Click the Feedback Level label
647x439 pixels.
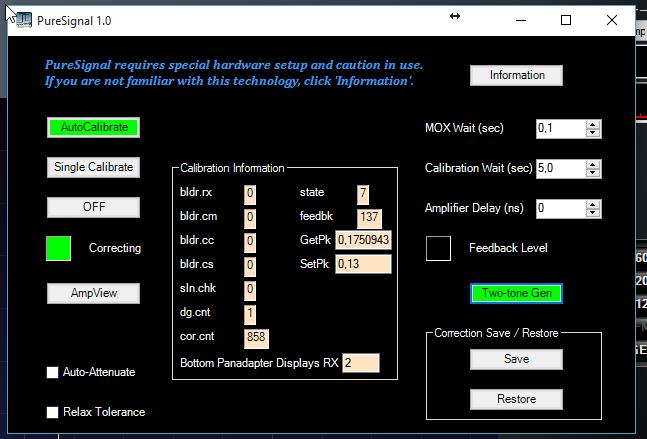[x=508, y=248]
